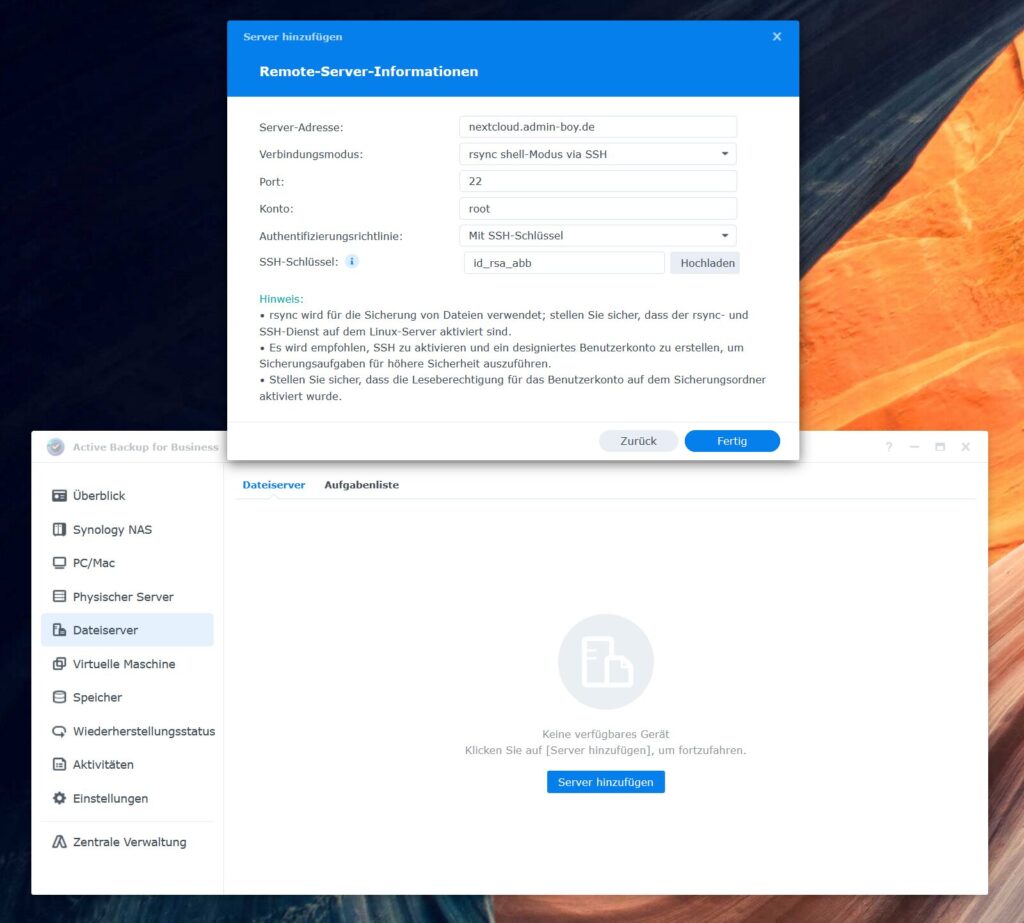Focus the Port input field
The image size is (1024, 923).
[597, 181]
